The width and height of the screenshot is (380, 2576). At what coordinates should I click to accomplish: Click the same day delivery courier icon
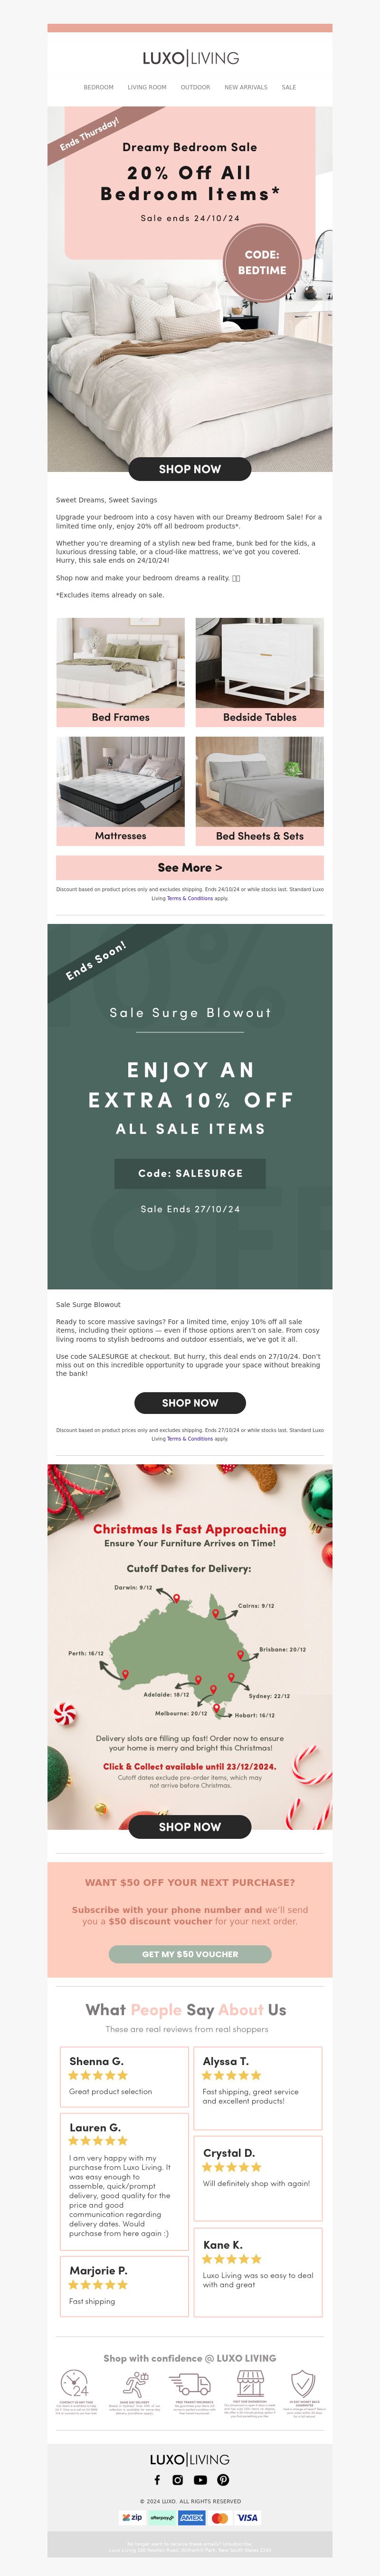click(134, 2382)
